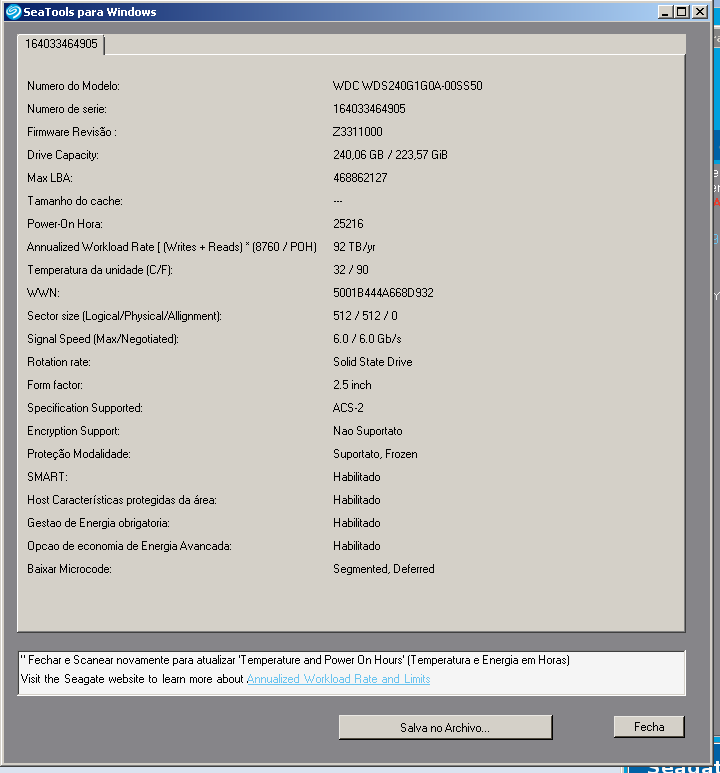Viewport: 720px width, 773px height.
Task: Click workload value 92 TB/yr
Action: [x=354, y=247]
